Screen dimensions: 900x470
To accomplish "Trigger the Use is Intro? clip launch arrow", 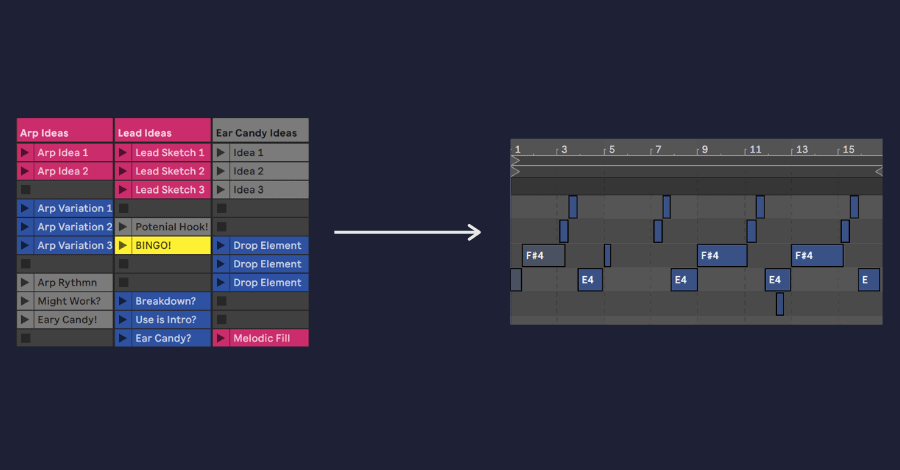I will pos(122,320).
